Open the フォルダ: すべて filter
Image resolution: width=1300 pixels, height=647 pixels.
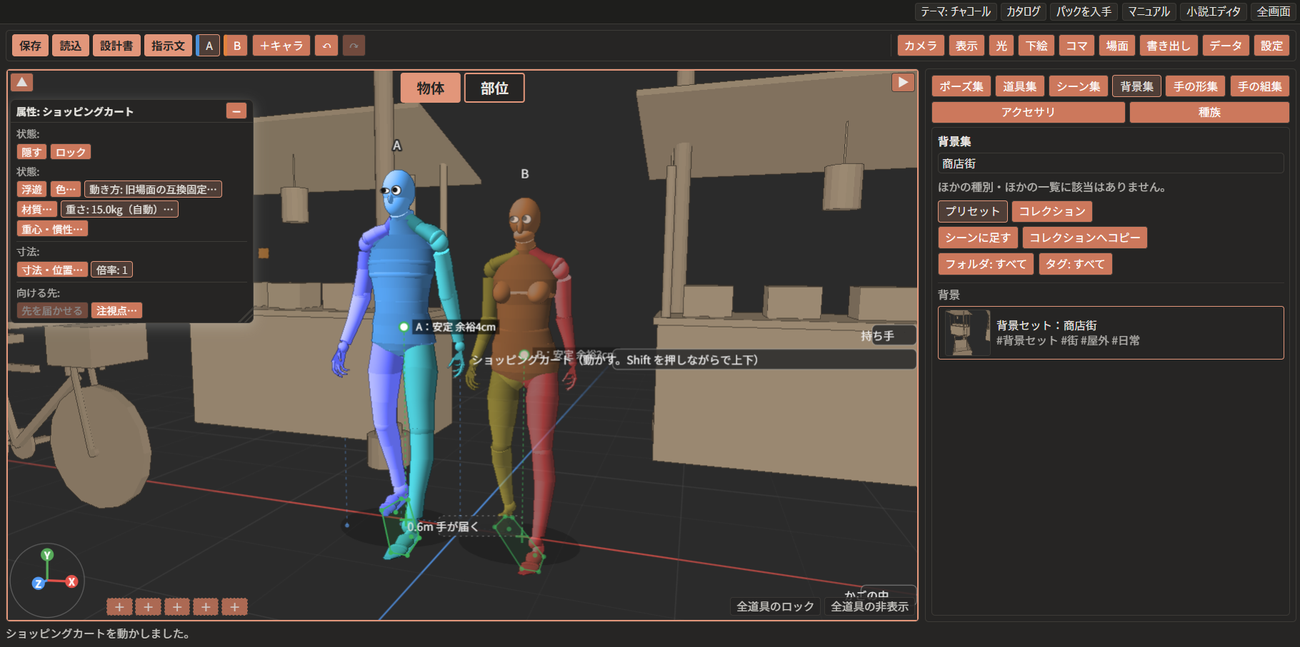[985, 264]
